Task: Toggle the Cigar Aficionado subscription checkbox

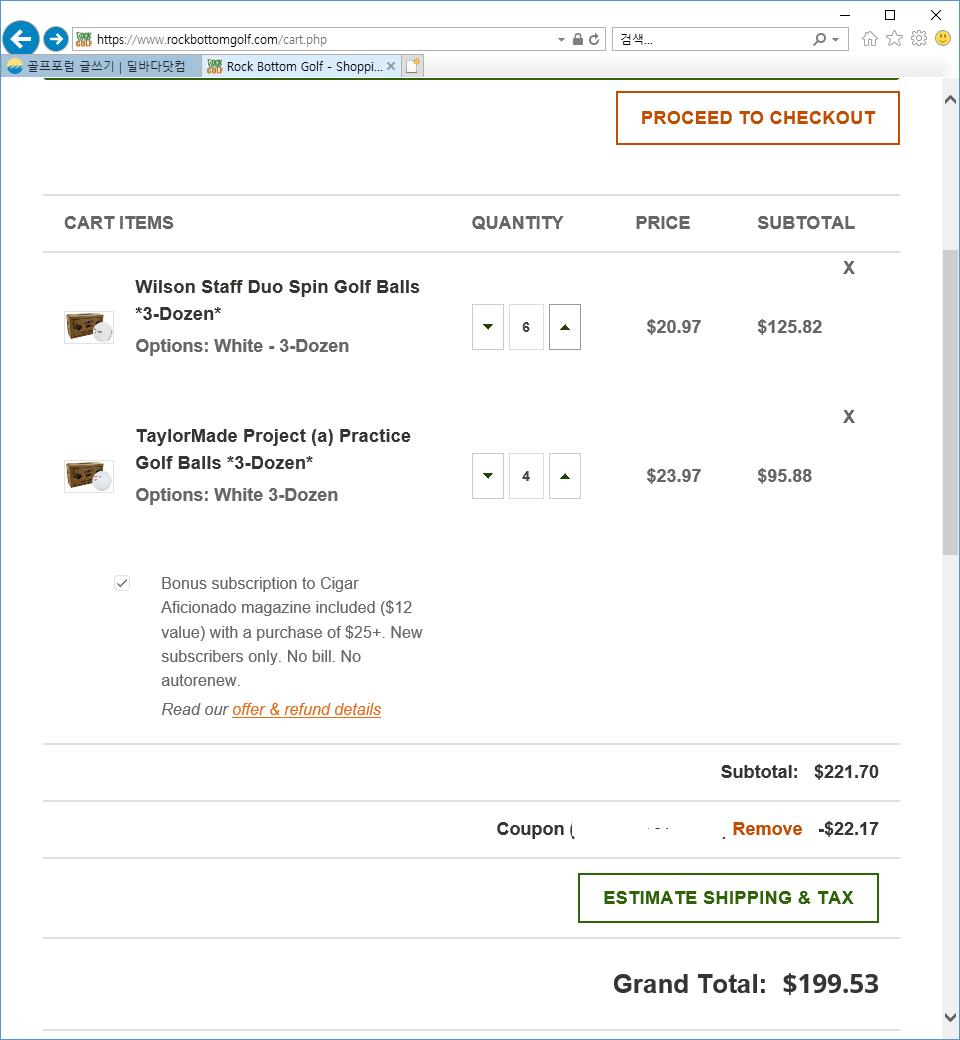Action: [122, 583]
